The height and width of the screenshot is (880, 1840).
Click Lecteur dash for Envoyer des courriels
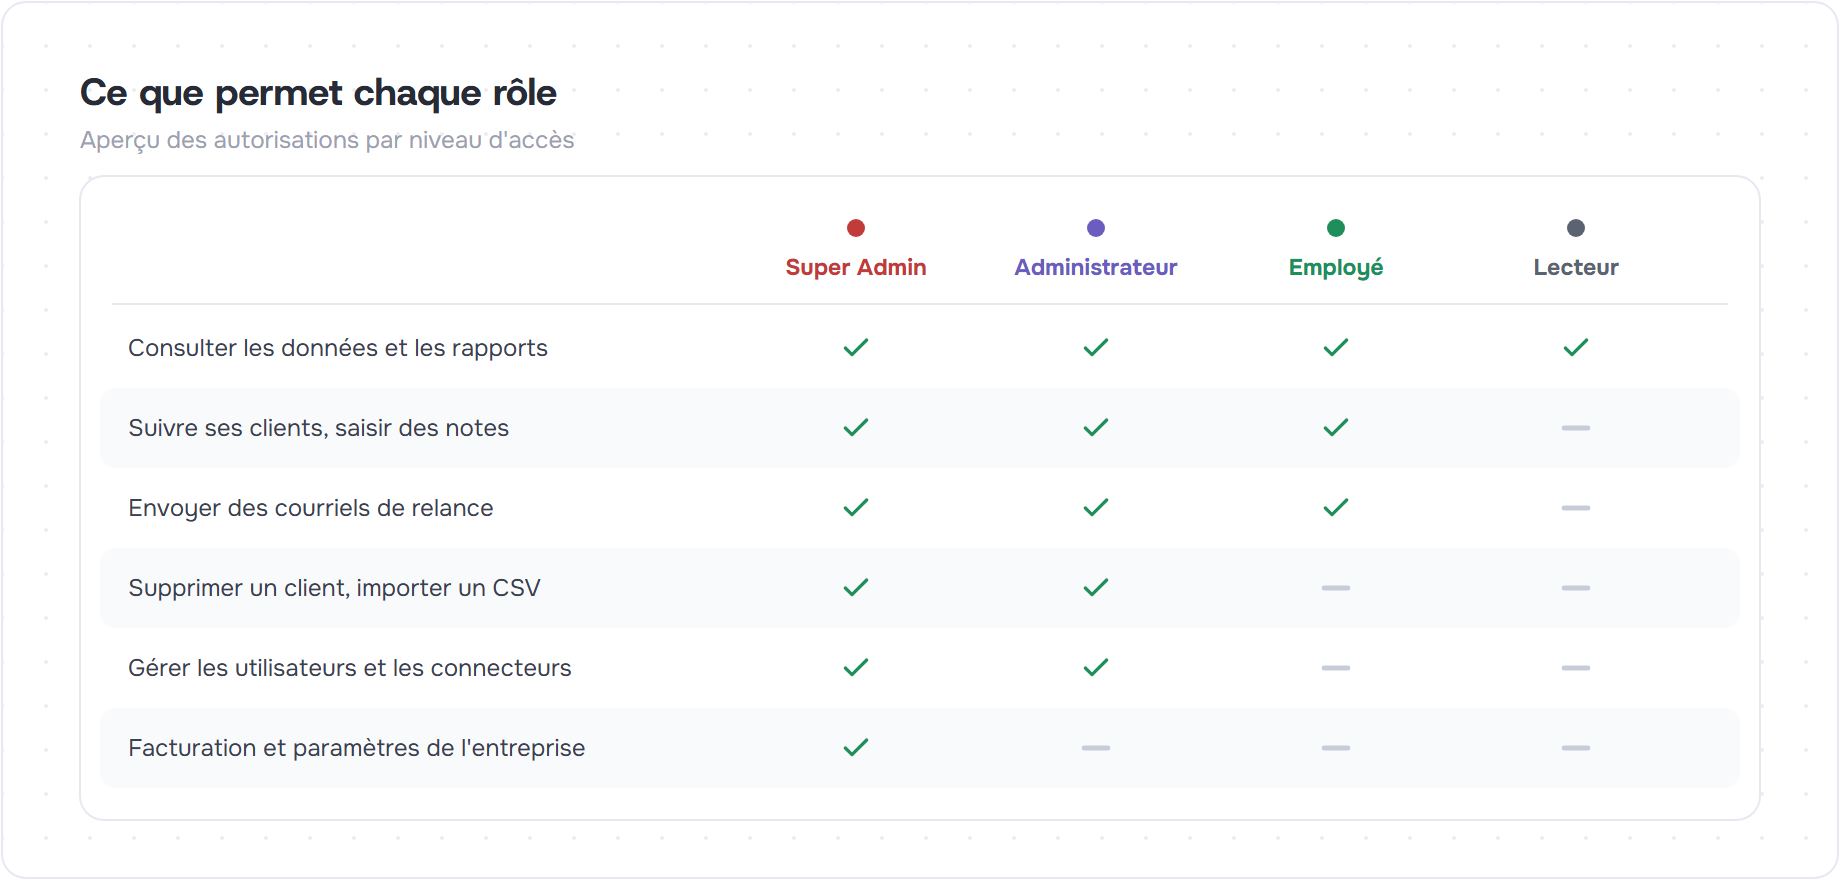(1576, 508)
